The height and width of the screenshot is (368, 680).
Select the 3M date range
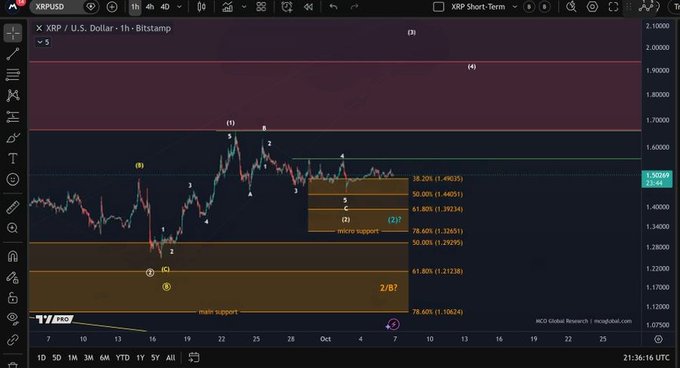tap(88, 358)
